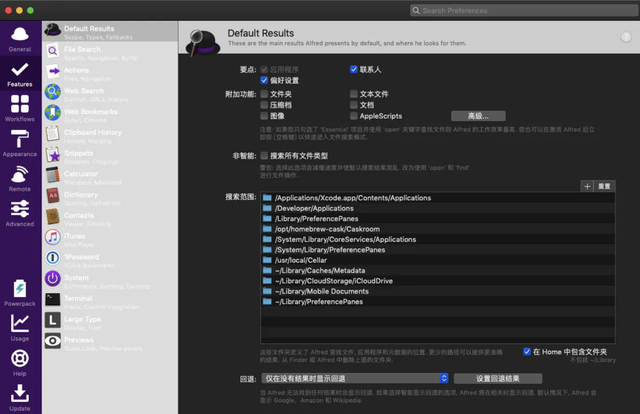This screenshot has width=640, height=414.
Task: Select the Actions arrow icon
Action: 53,72
